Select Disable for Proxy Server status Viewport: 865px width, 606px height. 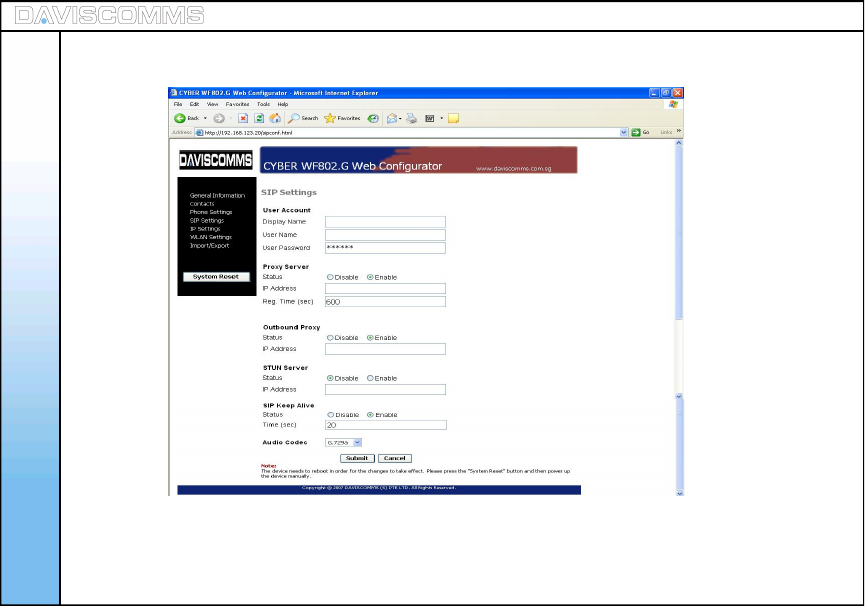click(x=330, y=277)
